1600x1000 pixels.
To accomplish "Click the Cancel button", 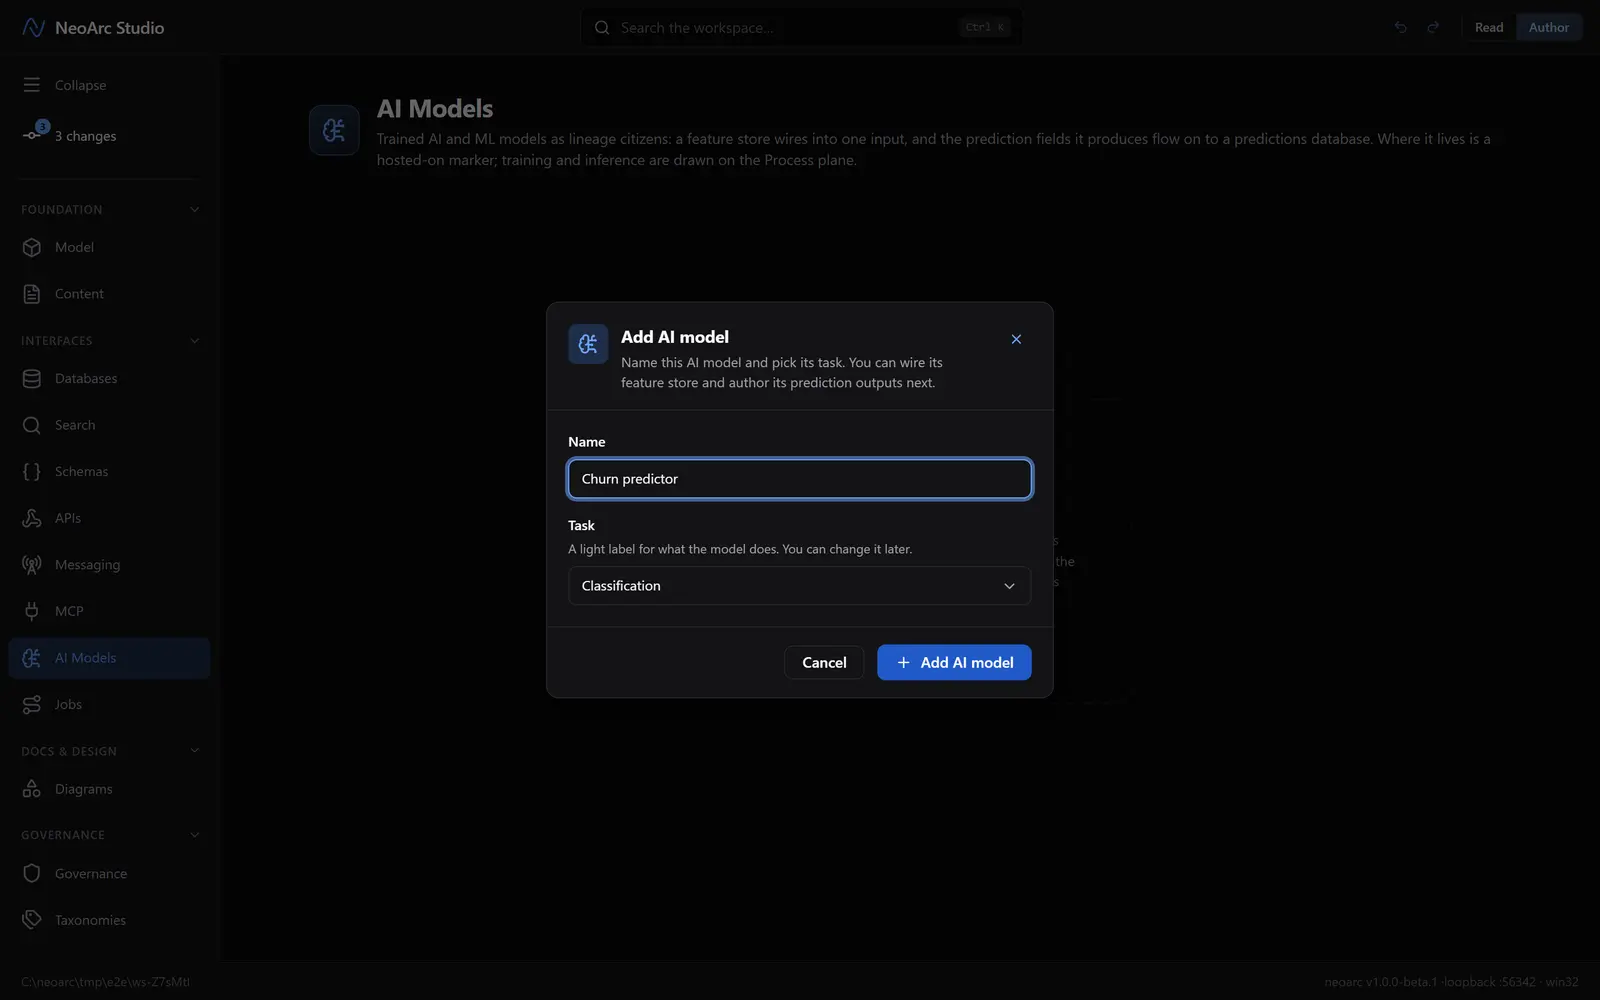I will click(x=824, y=662).
